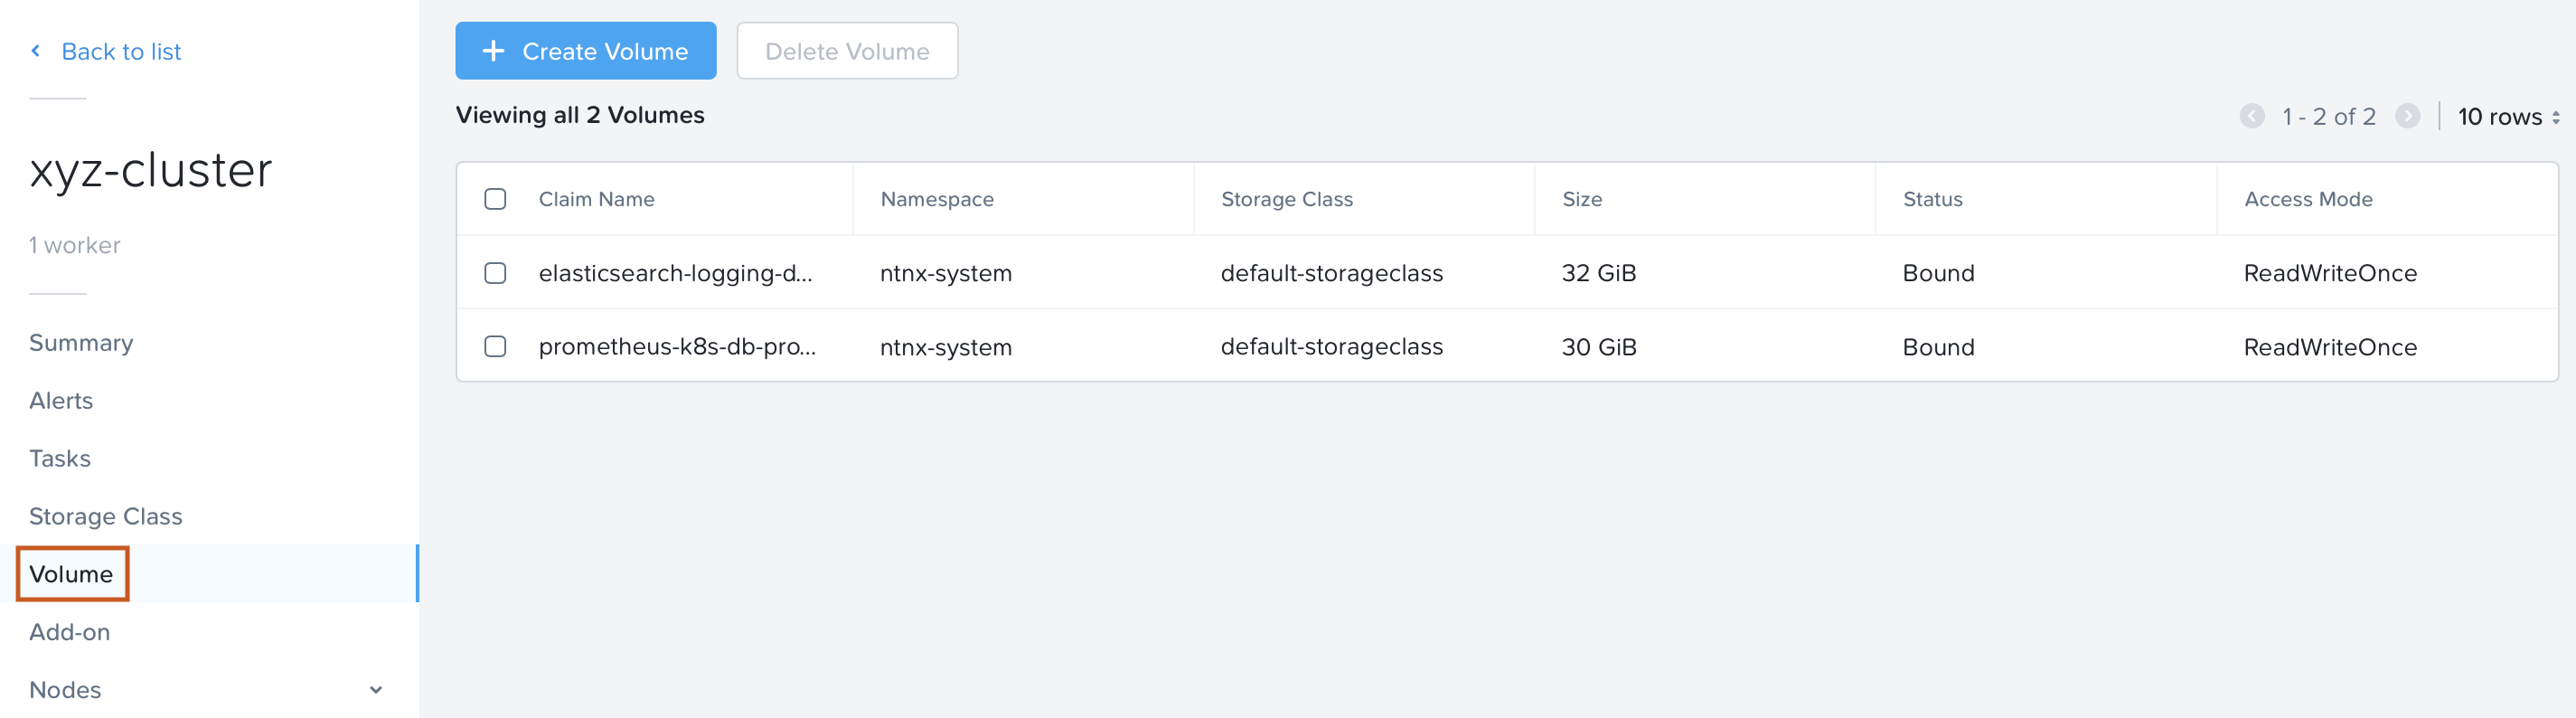Open the Tasks sidebar page
This screenshot has width=2576, height=718.
(60, 459)
